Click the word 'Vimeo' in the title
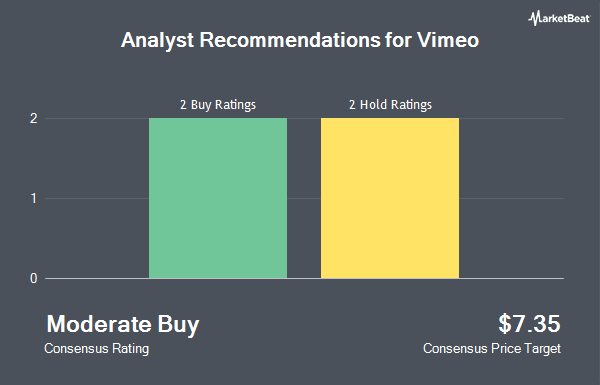The width and height of the screenshot is (600, 385). pos(448,40)
